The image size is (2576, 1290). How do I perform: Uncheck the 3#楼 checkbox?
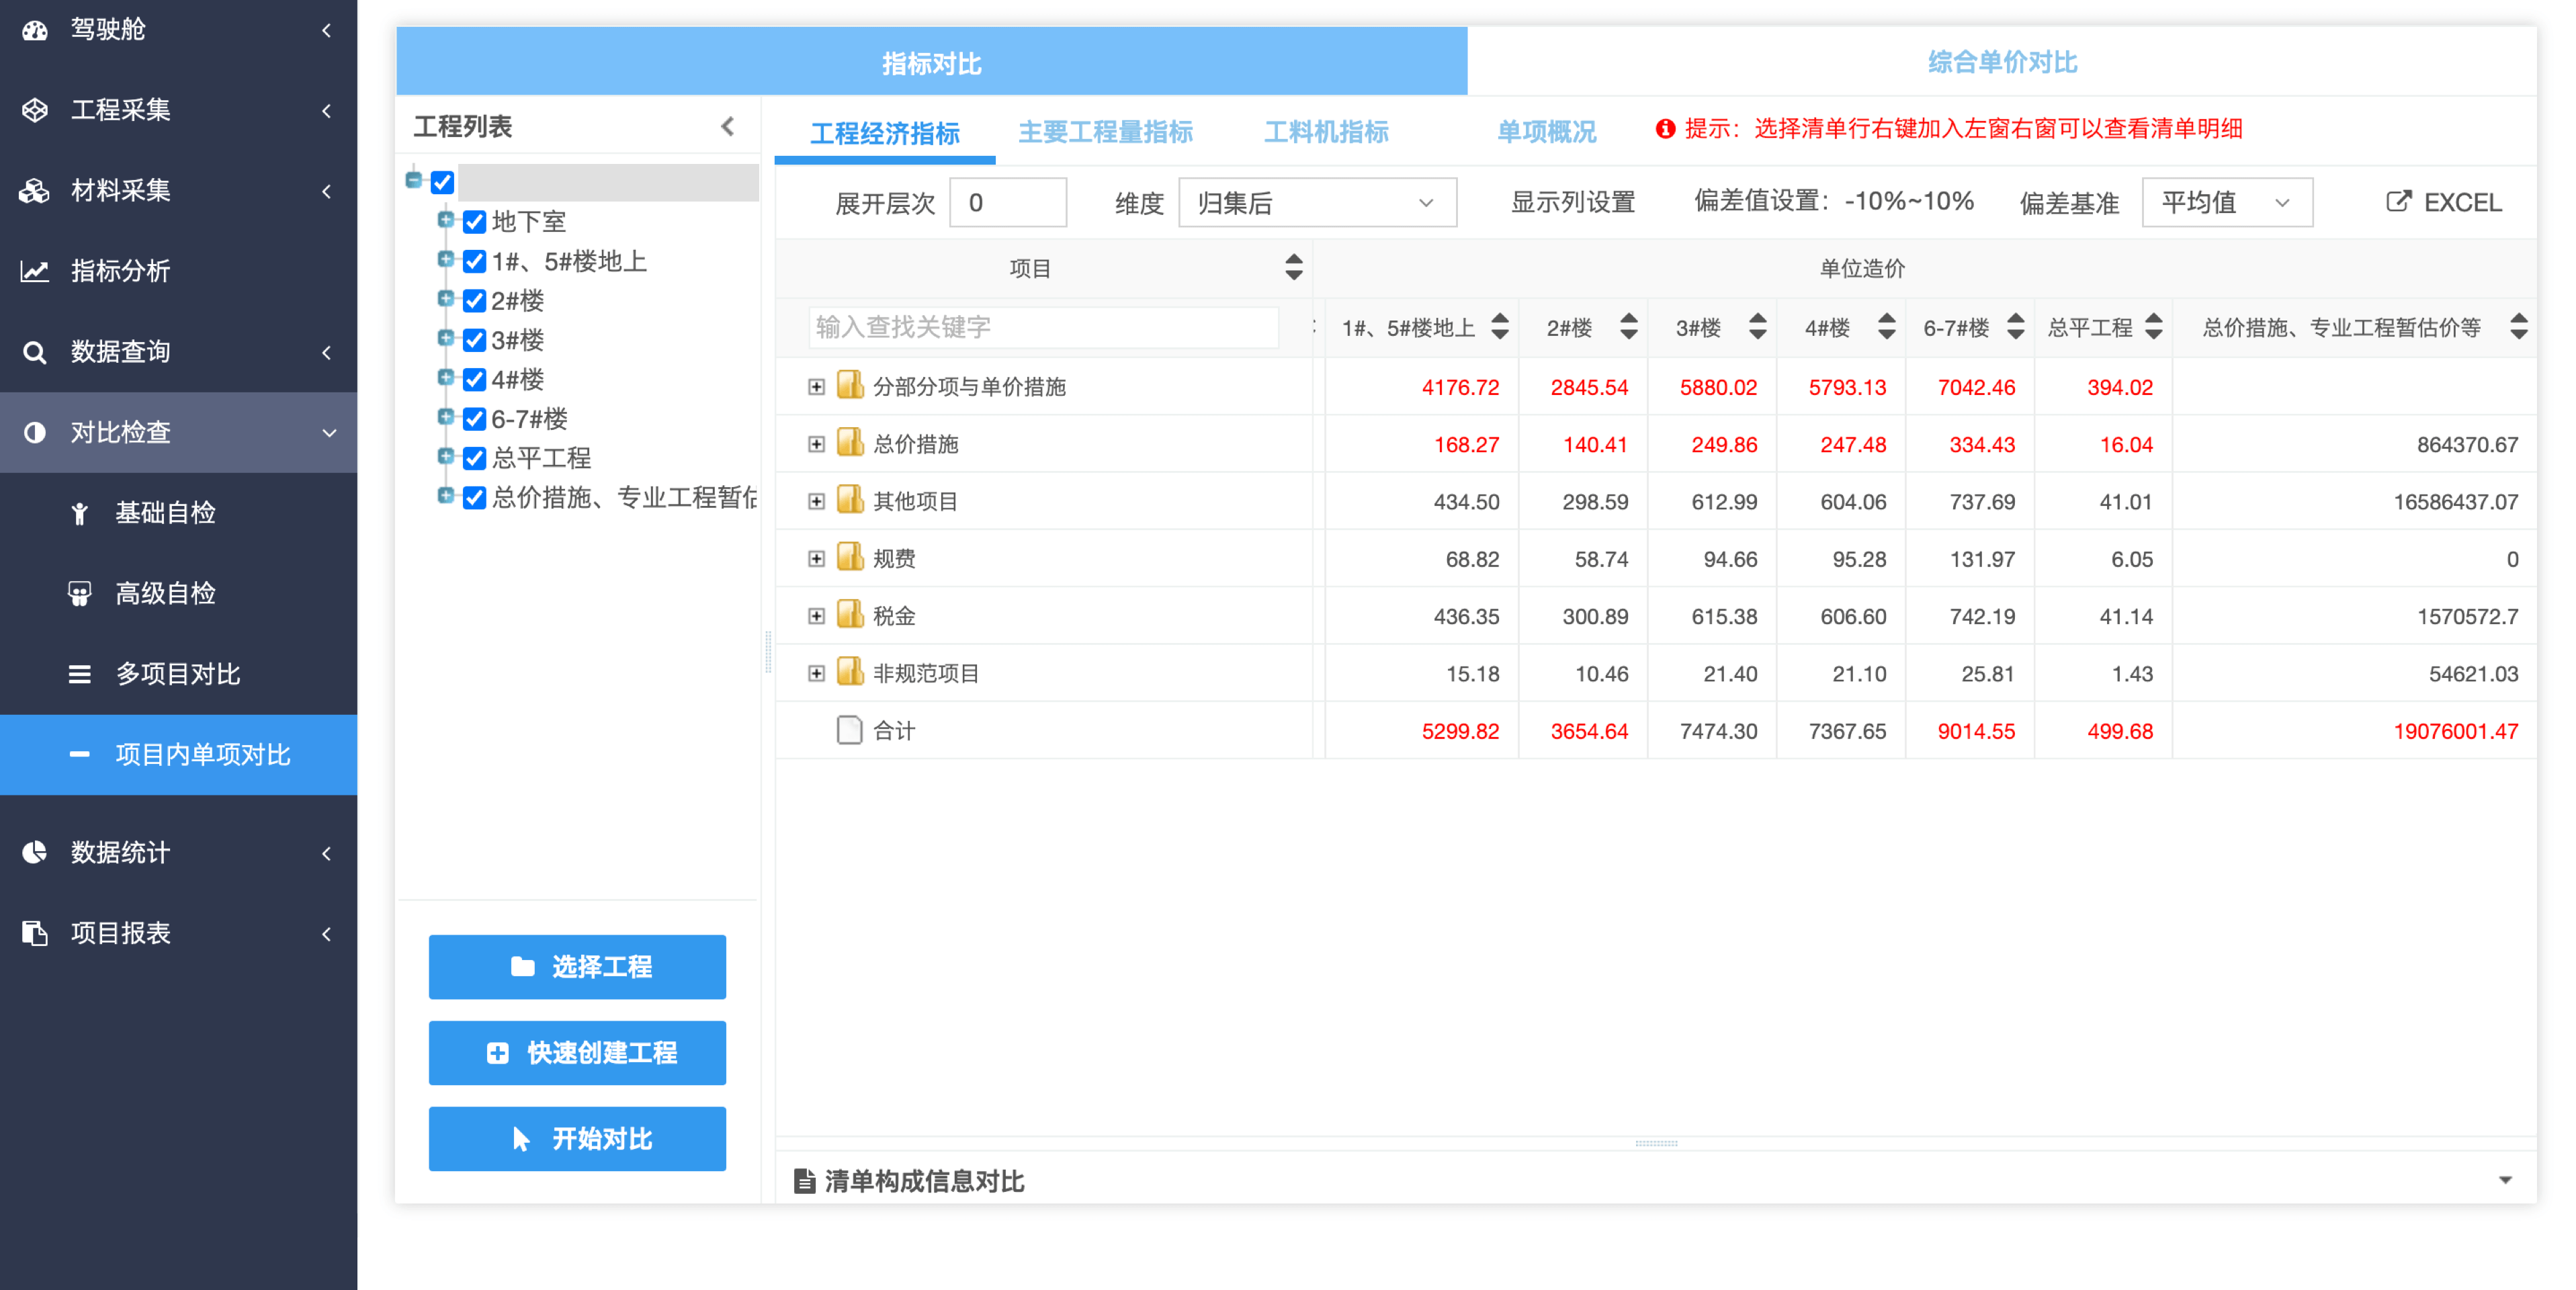[475, 340]
